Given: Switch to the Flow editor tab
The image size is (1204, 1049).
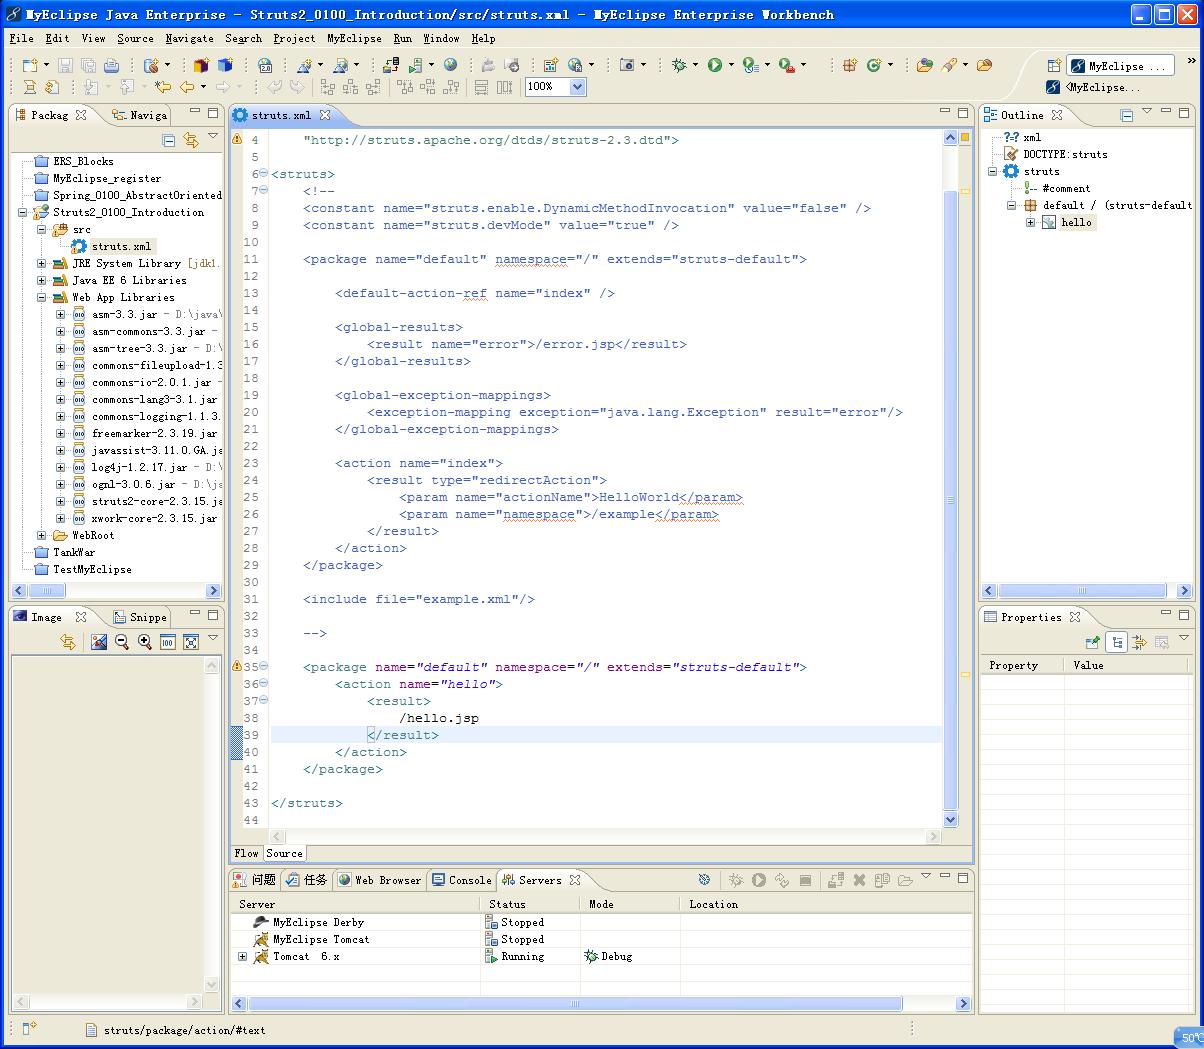Looking at the screenshot, I should [x=246, y=853].
